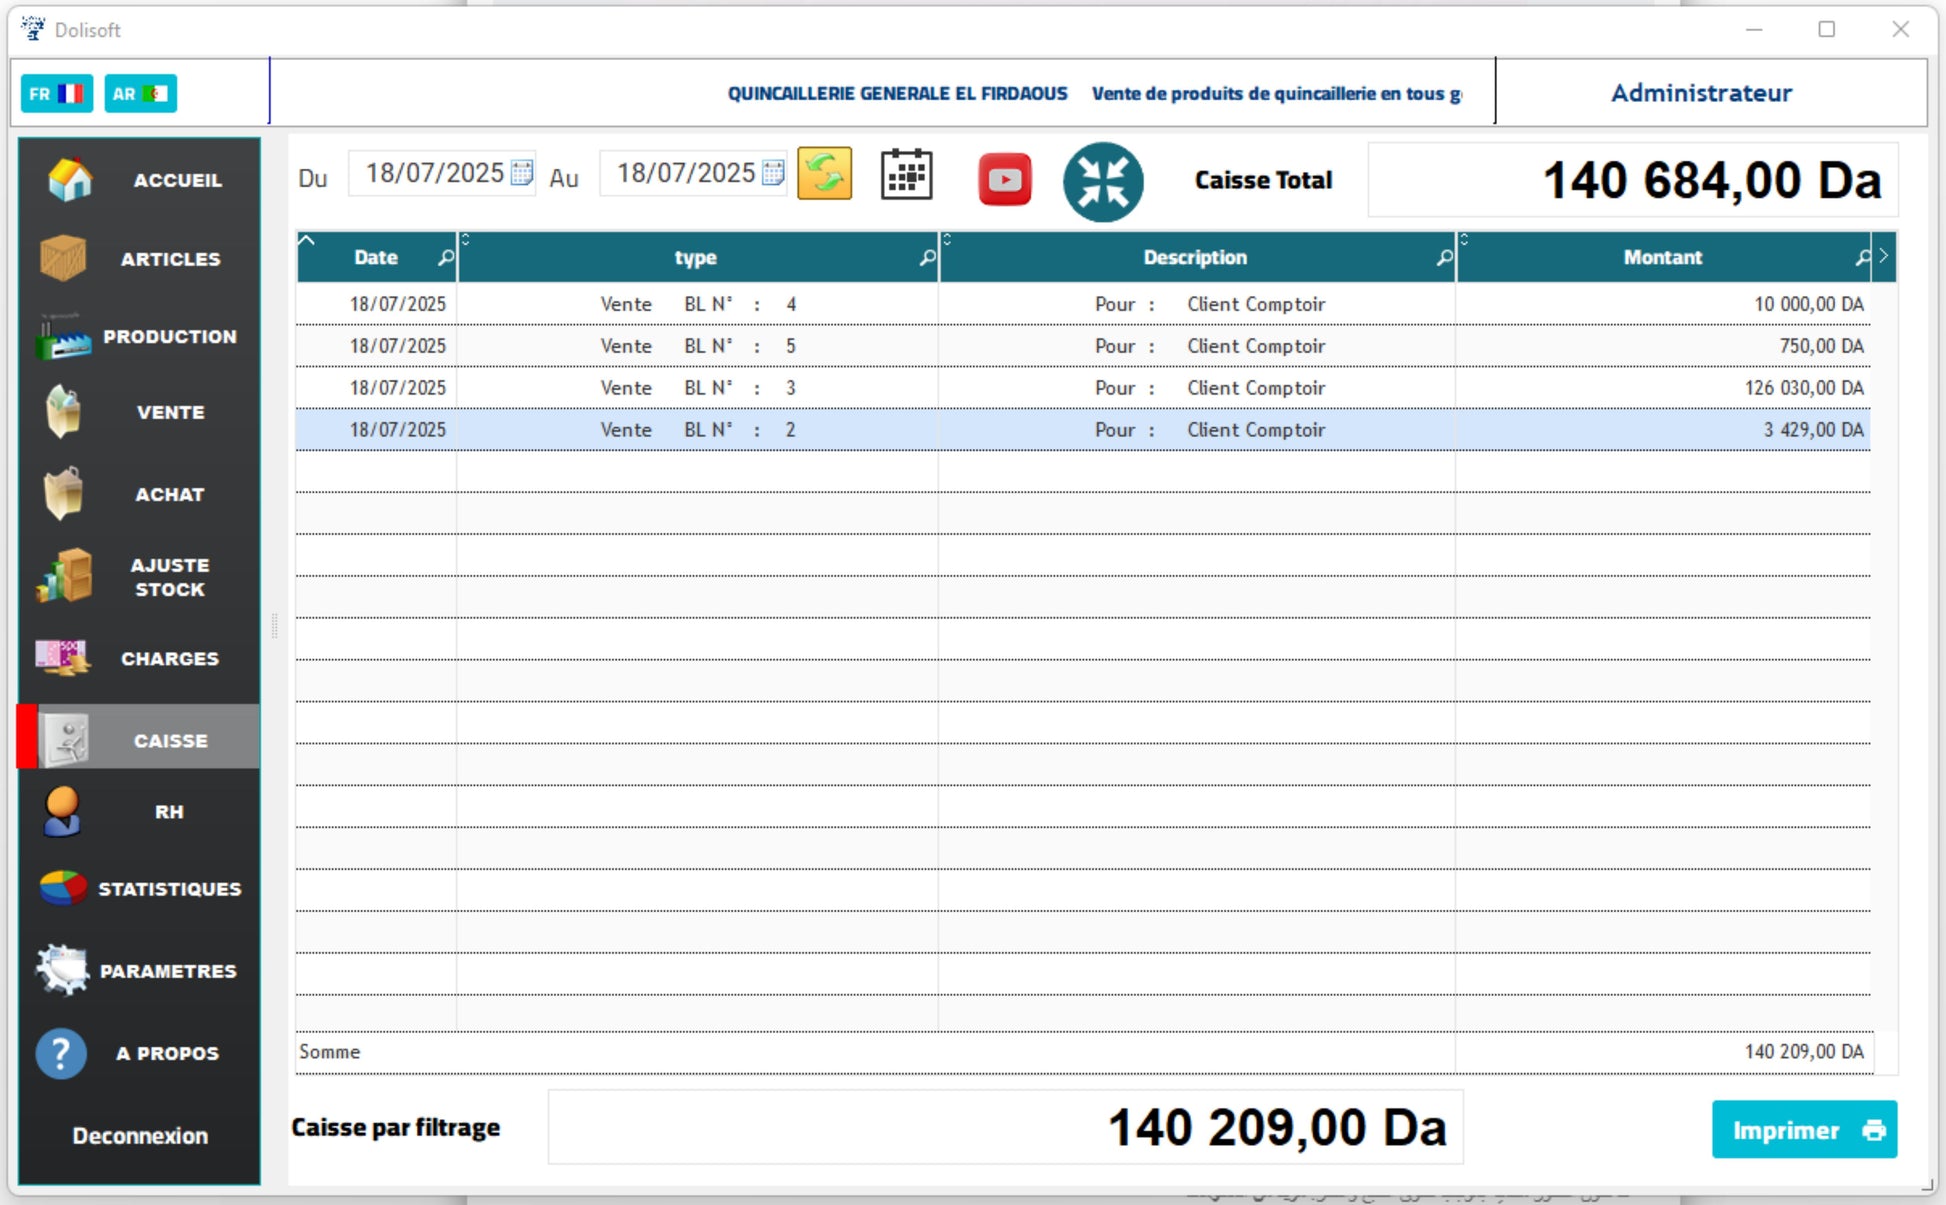Image resolution: width=1946 pixels, height=1205 pixels.
Task: Click the teal collapse arrows icon
Action: tap(1102, 182)
